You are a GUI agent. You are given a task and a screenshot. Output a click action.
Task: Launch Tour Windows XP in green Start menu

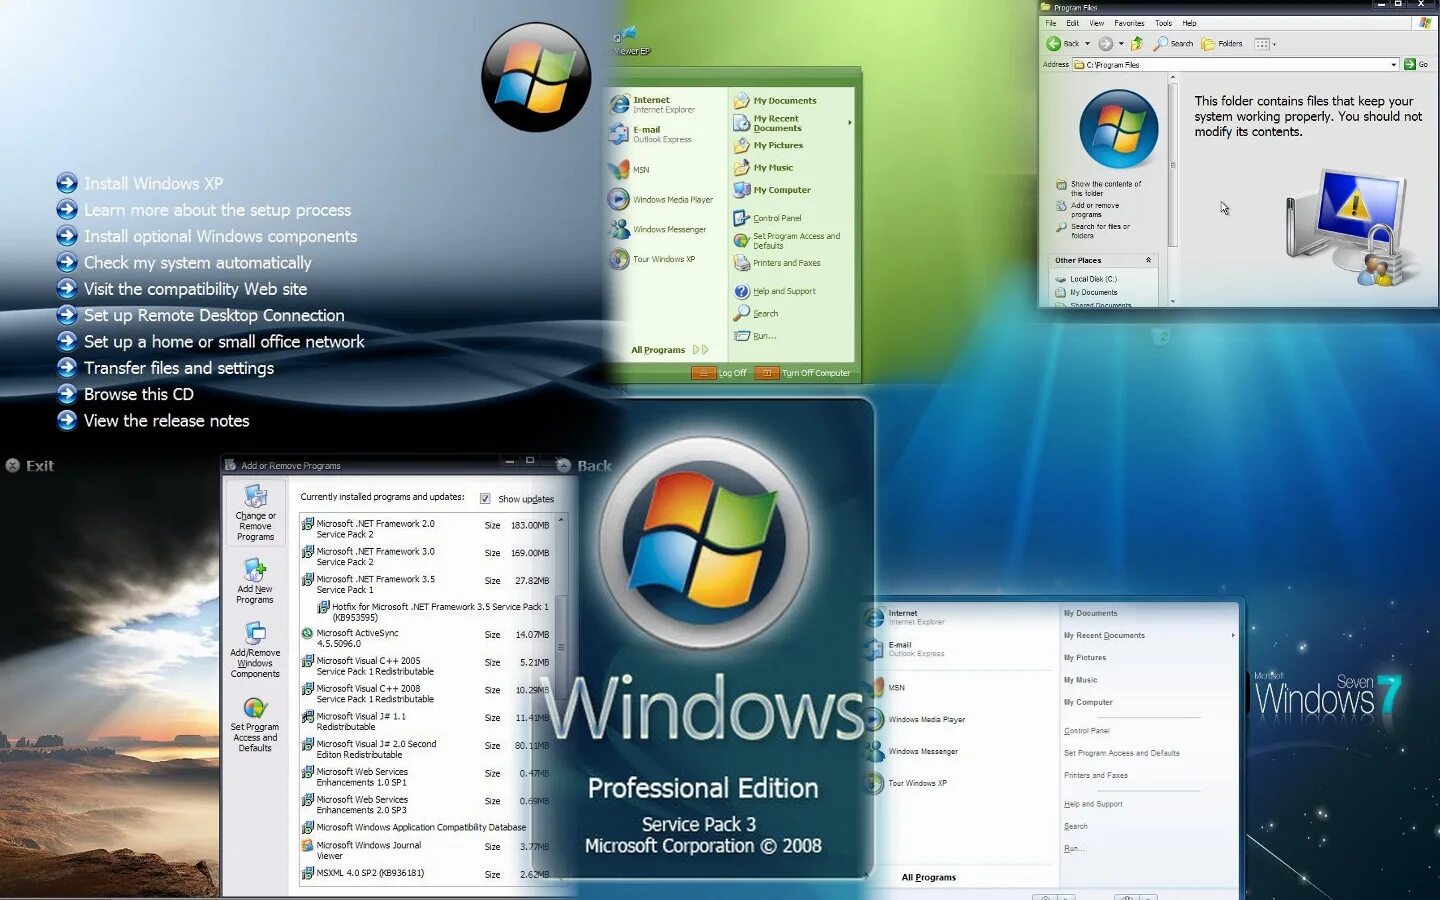tap(652, 259)
